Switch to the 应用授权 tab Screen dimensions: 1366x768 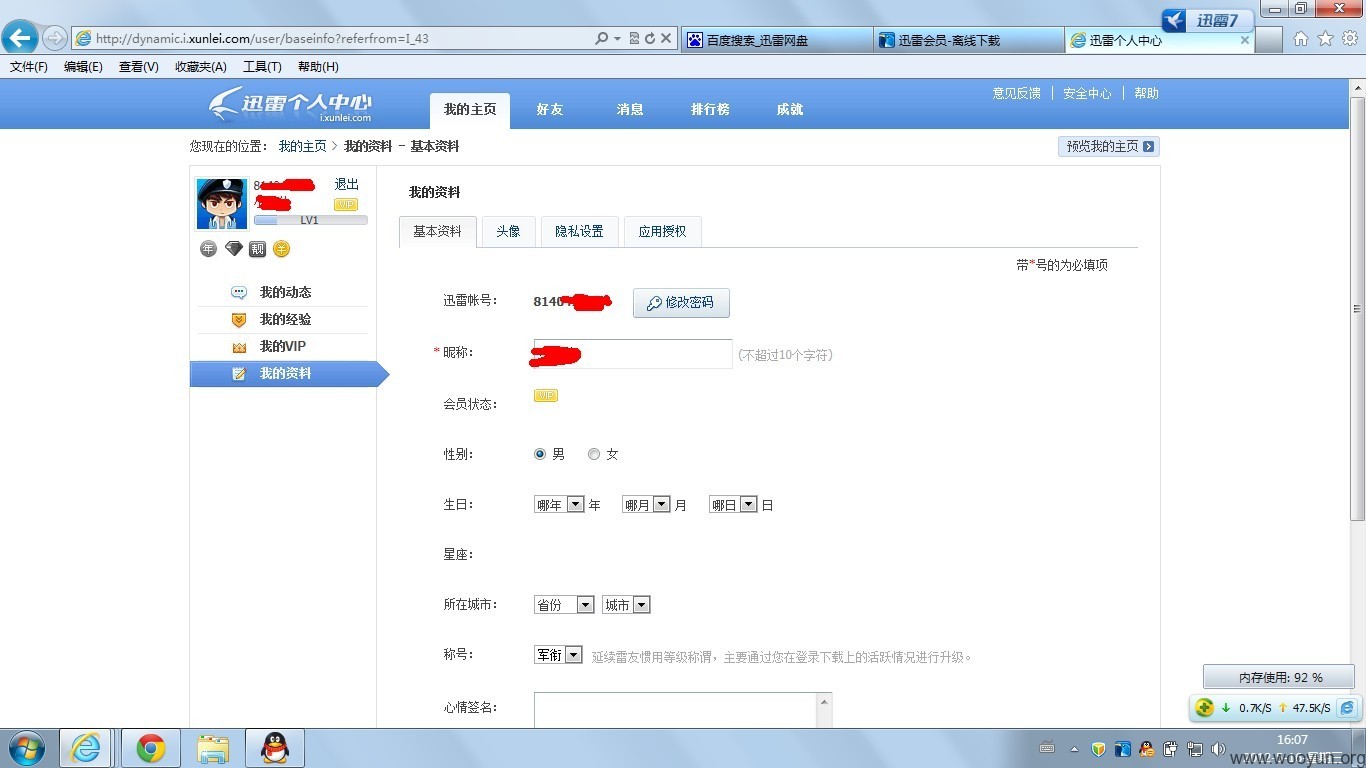coord(662,231)
